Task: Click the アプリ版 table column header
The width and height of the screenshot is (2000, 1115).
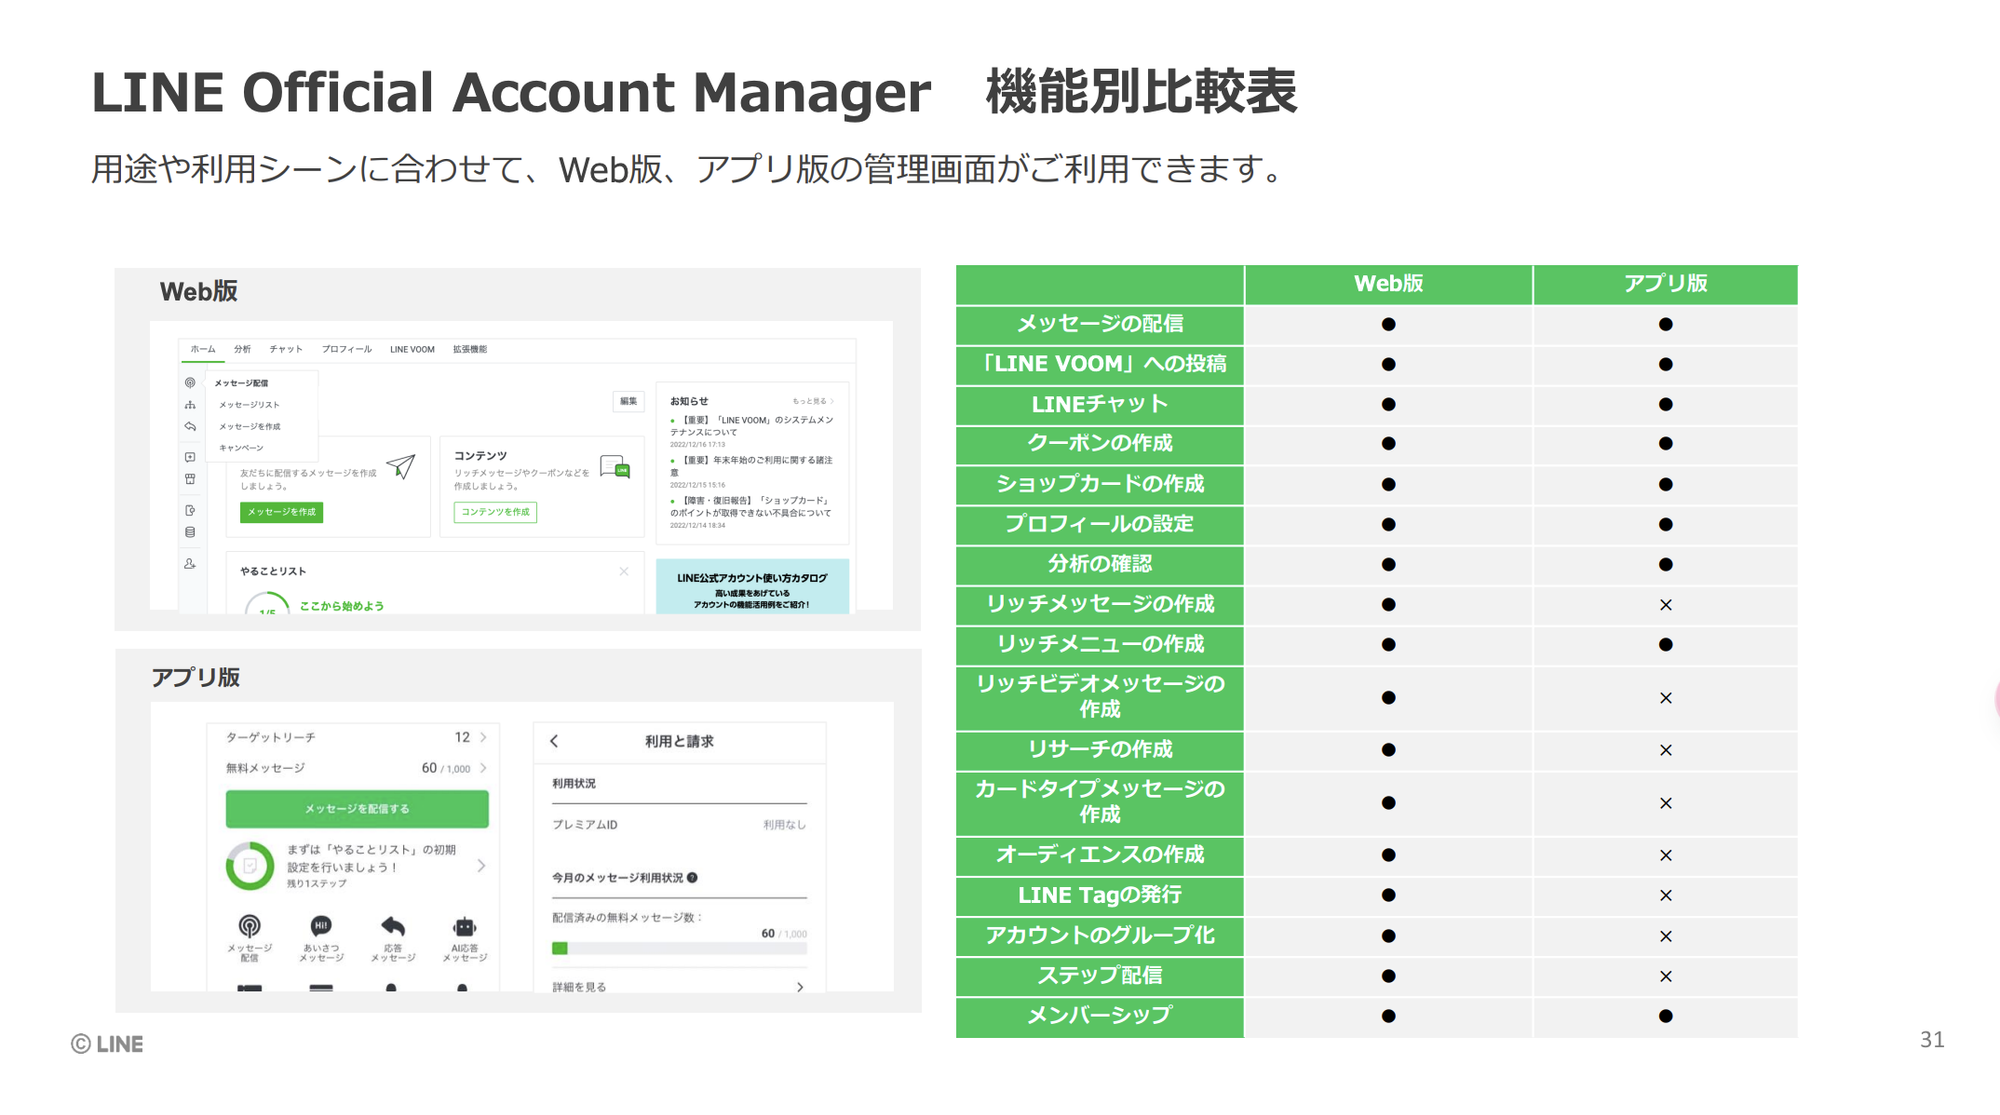Action: coord(1665,284)
